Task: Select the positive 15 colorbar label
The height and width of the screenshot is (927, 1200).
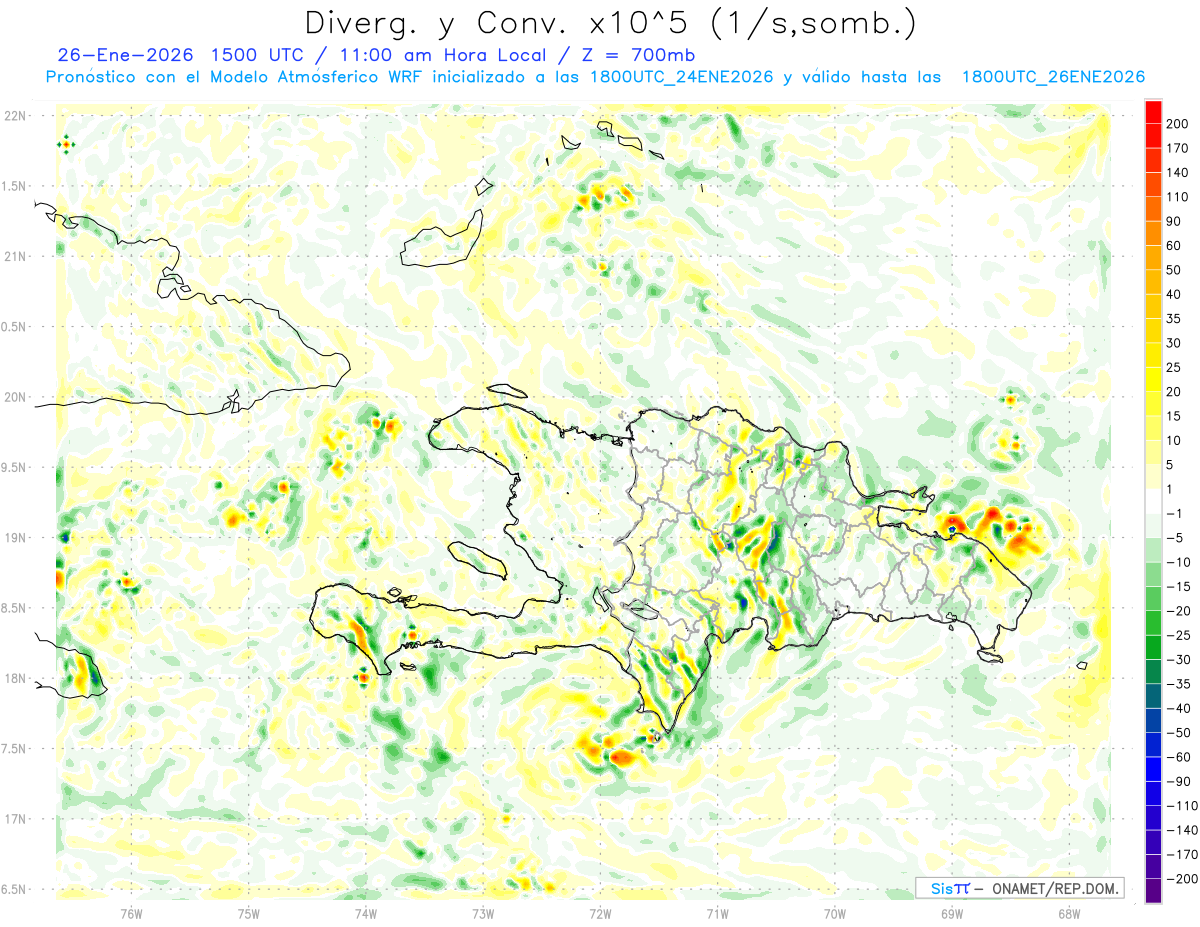Action: (1173, 416)
